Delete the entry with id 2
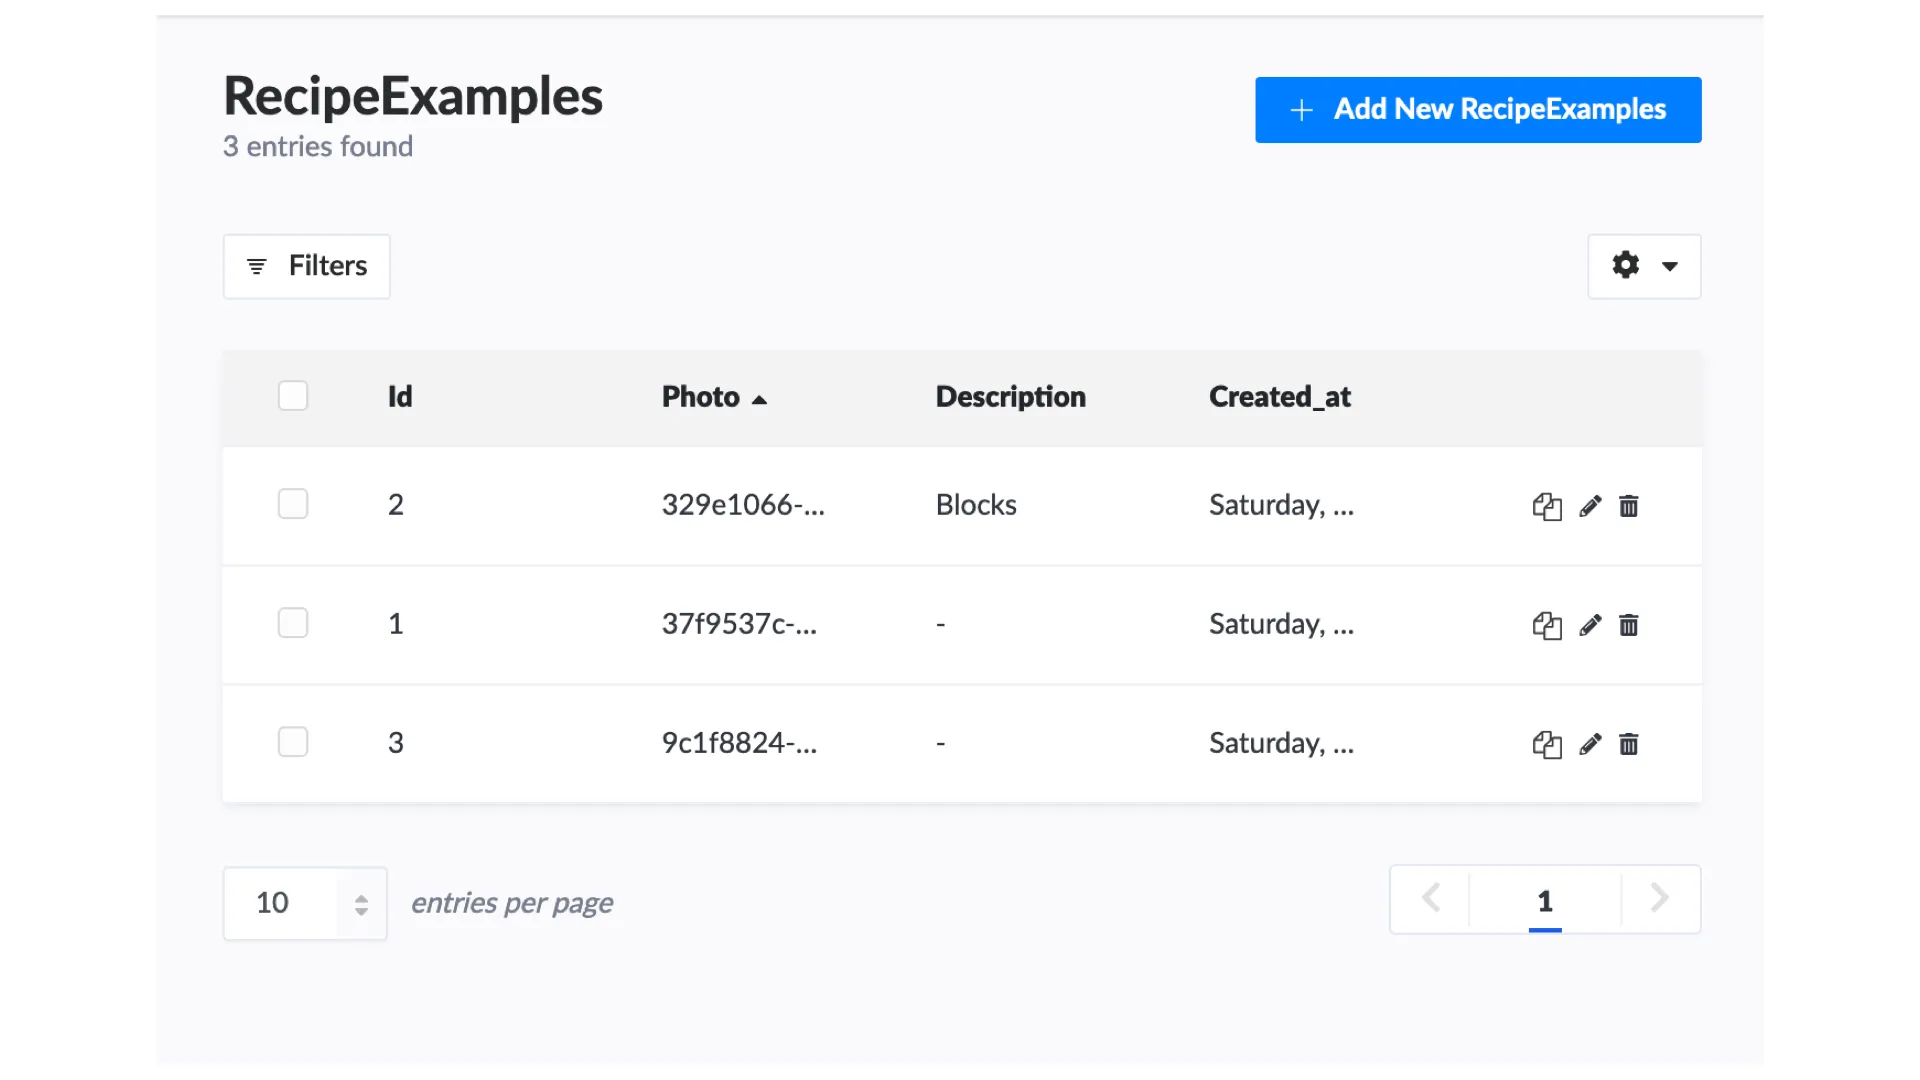The image size is (1920, 1080). pos(1629,506)
